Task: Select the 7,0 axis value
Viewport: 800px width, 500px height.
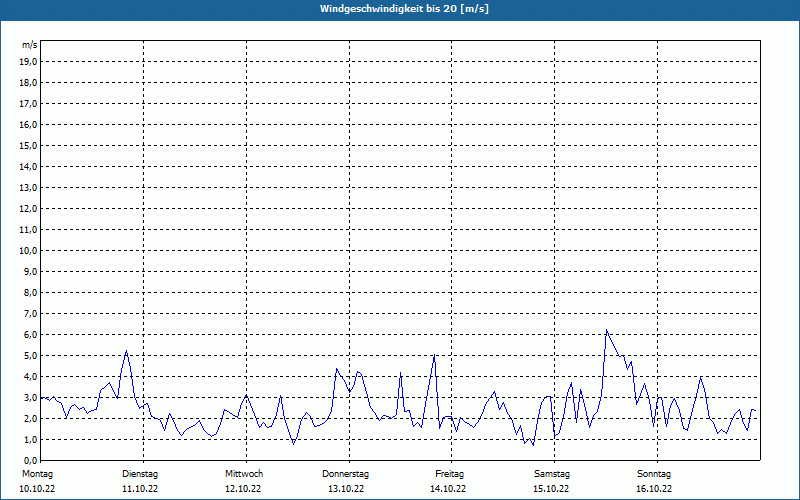Action: click(x=30, y=313)
